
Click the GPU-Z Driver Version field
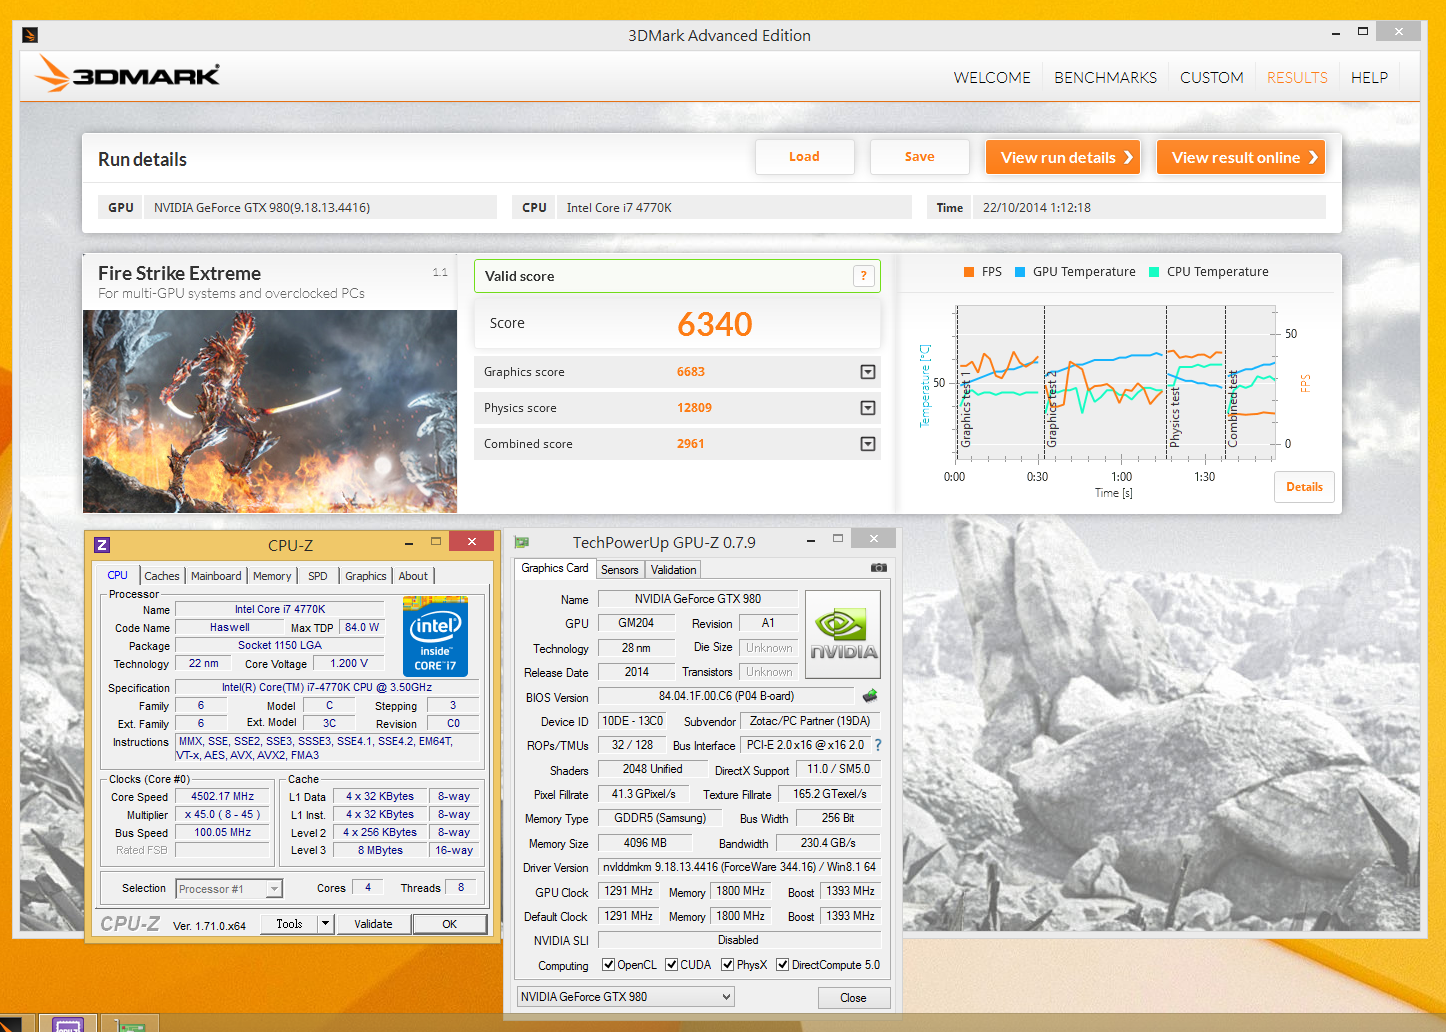tap(739, 867)
